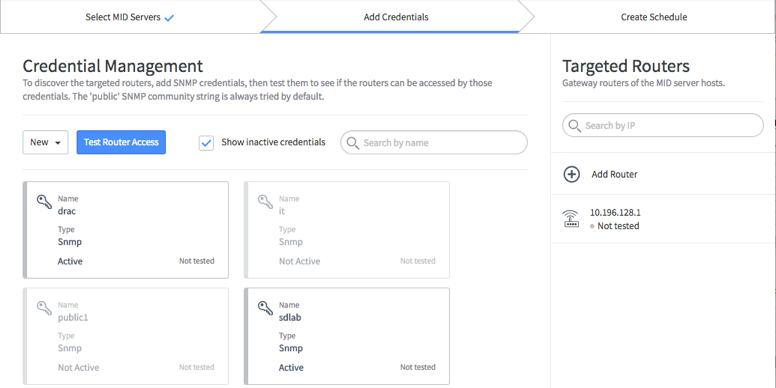The image size is (776, 388).
Task: Click the Add Router label
Action: click(x=614, y=174)
